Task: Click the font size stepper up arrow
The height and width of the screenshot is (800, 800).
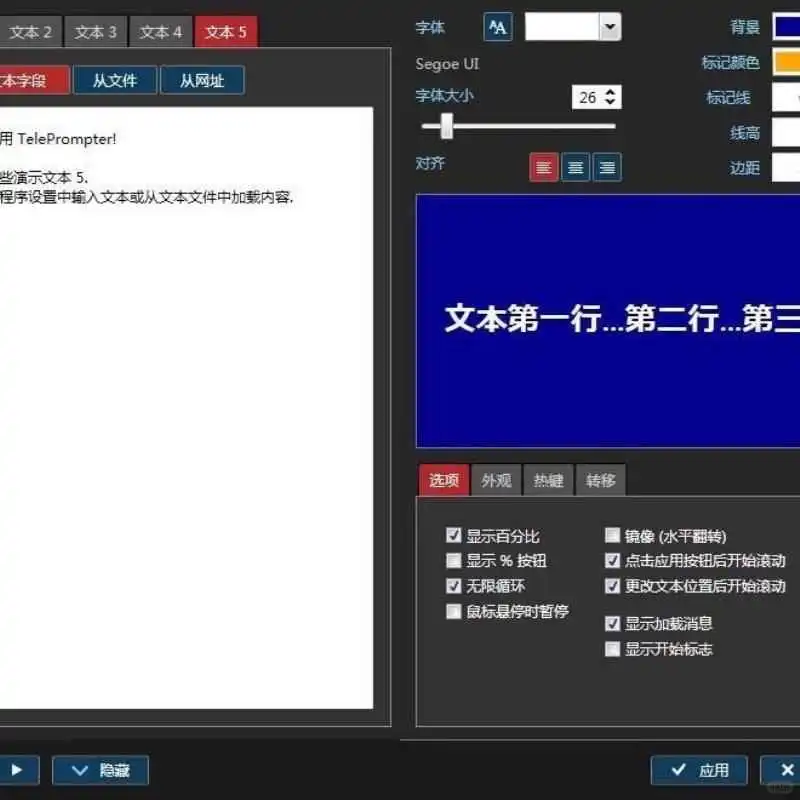Action: tap(610, 91)
